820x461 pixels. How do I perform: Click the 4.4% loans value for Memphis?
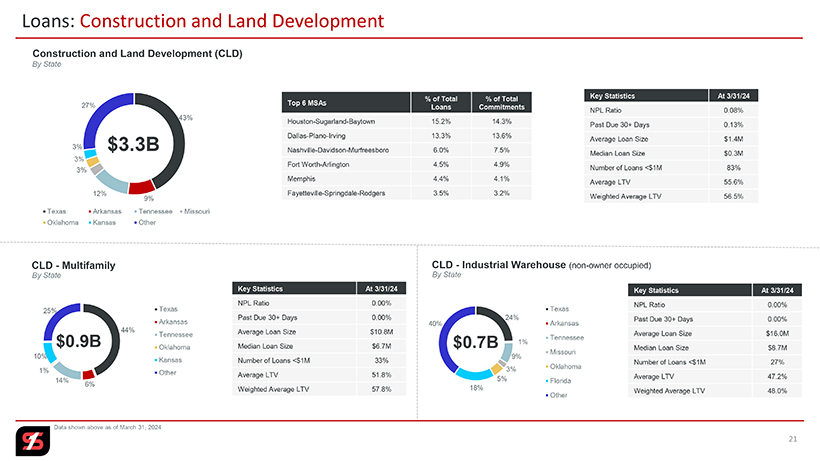[x=441, y=179]
